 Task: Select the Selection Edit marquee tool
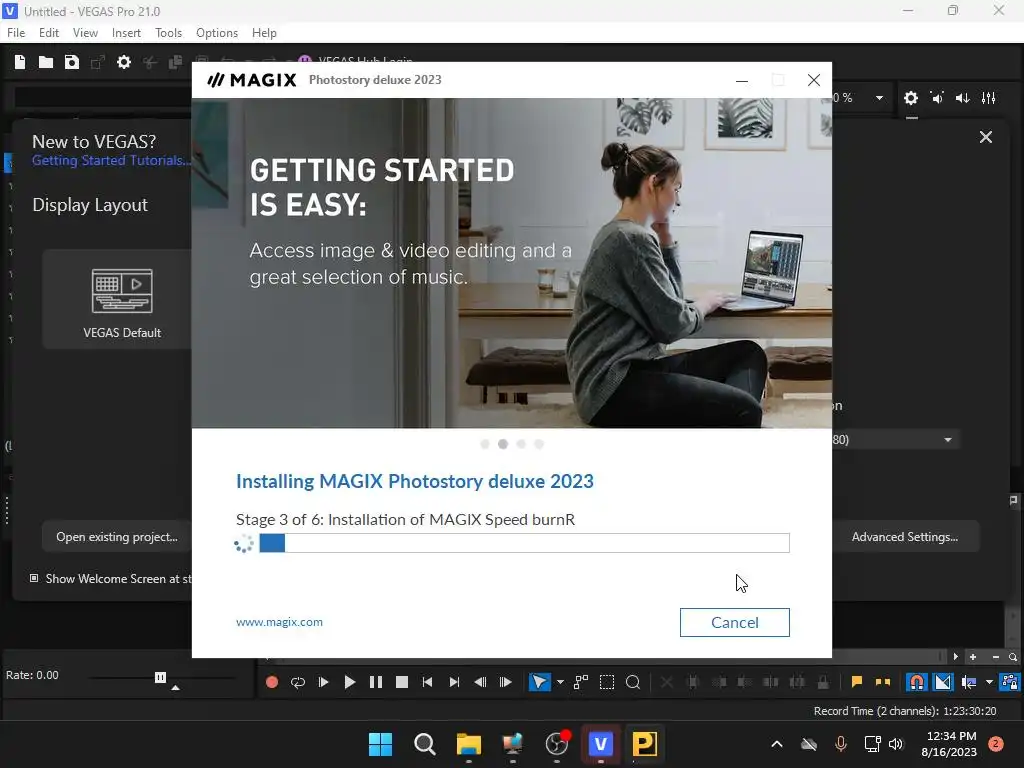click(x=607, y=682)
